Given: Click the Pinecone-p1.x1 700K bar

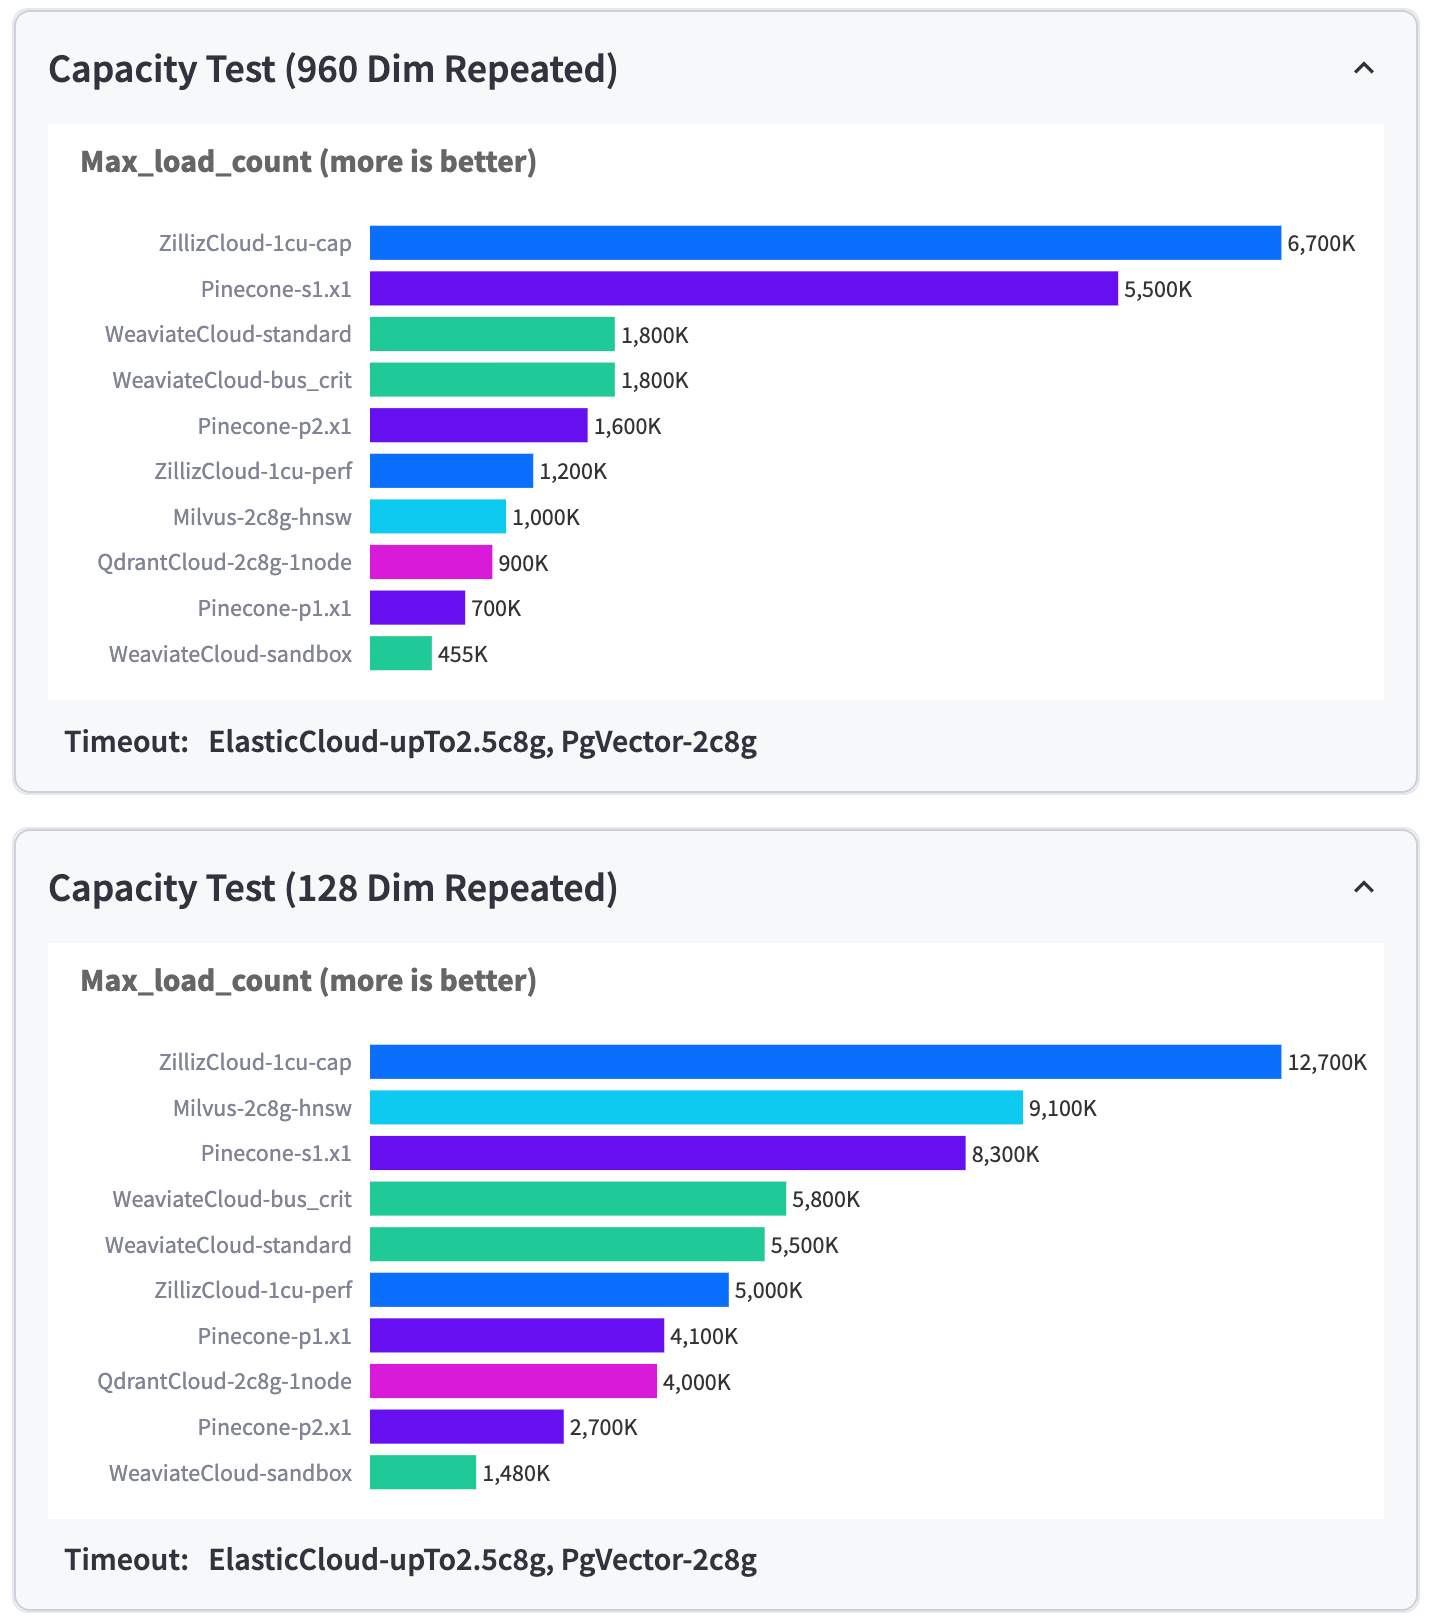Looking at the screenshot, I should (417, 608).
